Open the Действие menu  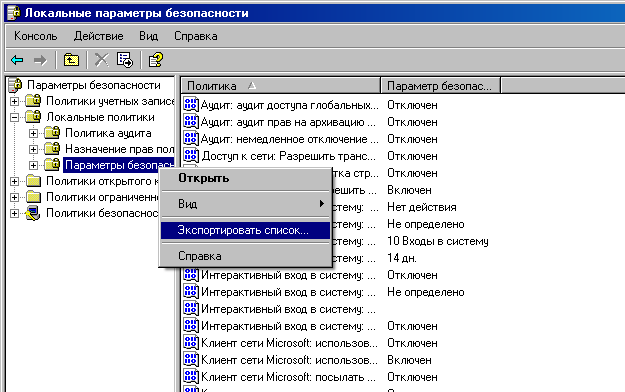pyautogui.click(x=98, y=36)
